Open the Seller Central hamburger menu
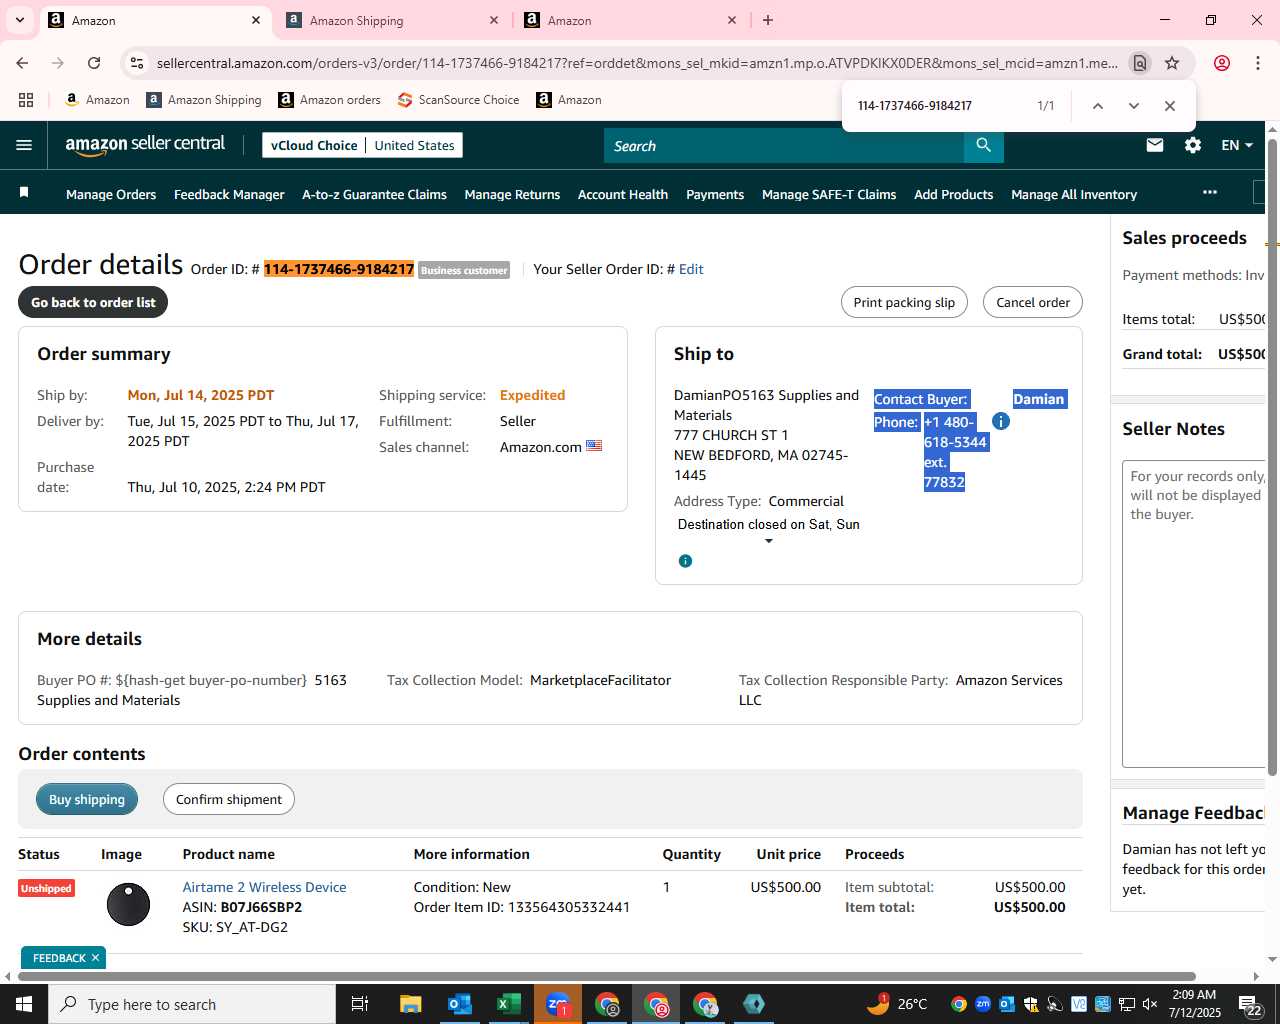This screenshot has height=1024, width=1280. point(24,145)
